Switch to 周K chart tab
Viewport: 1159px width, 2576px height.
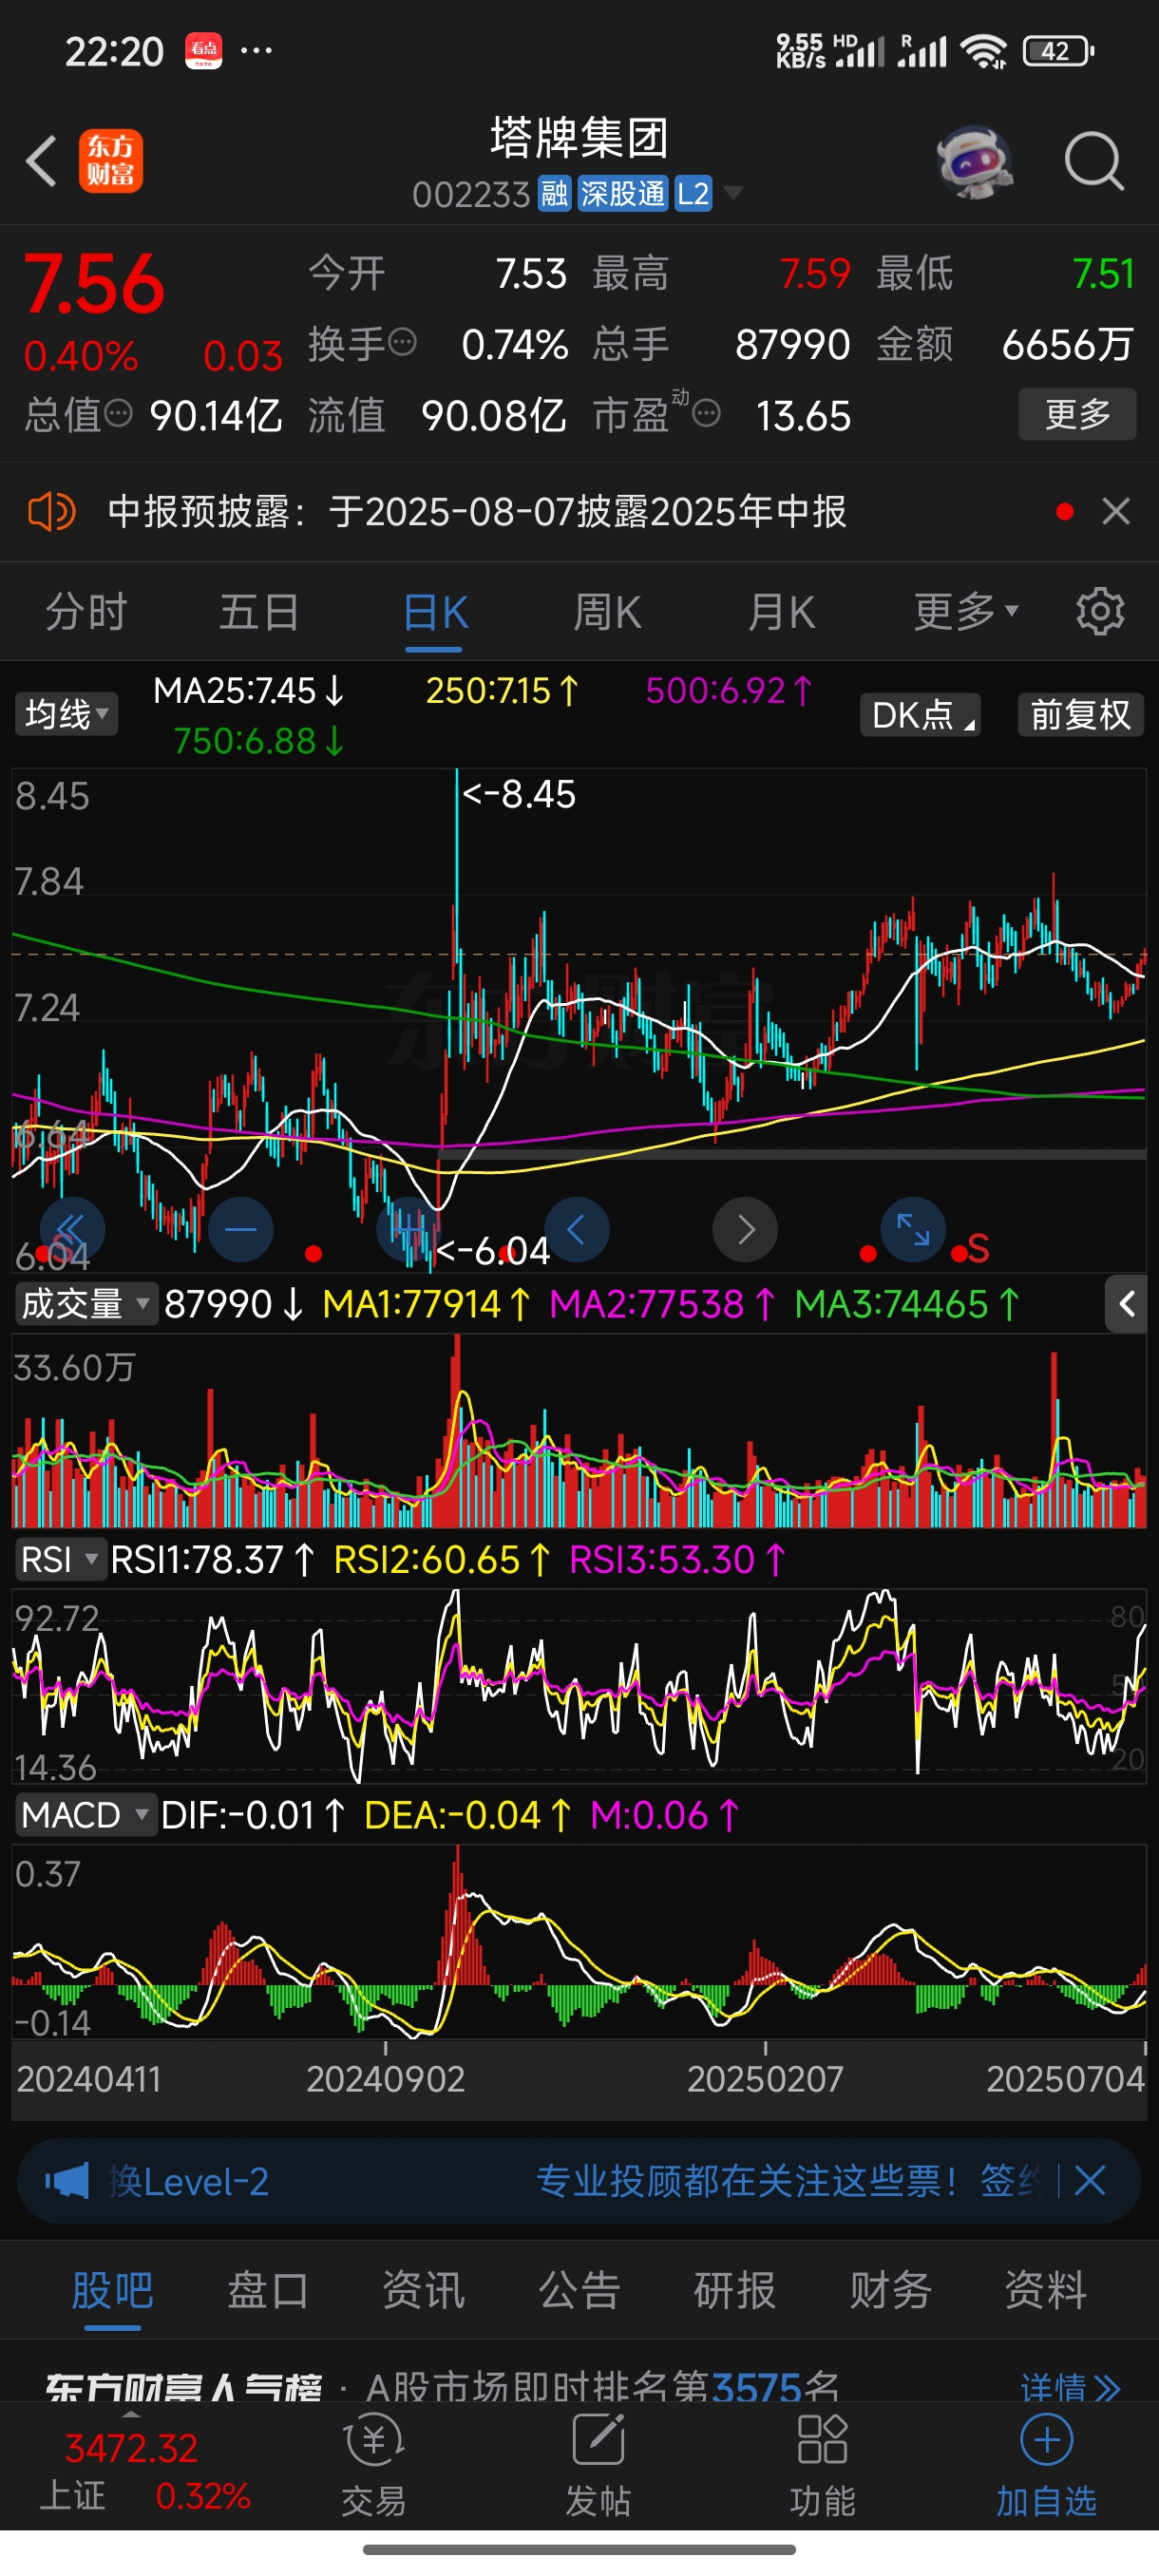coord(607,611)
